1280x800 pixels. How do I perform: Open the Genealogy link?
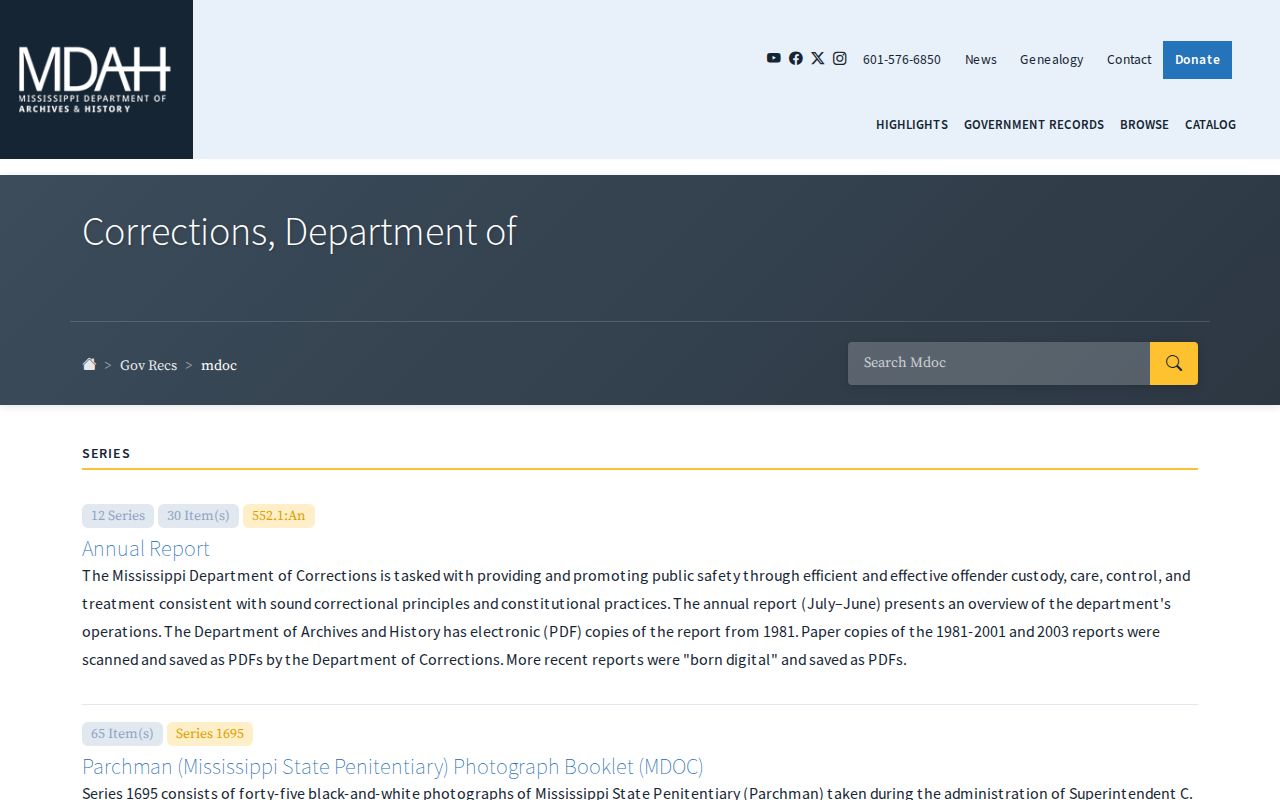1052,59
